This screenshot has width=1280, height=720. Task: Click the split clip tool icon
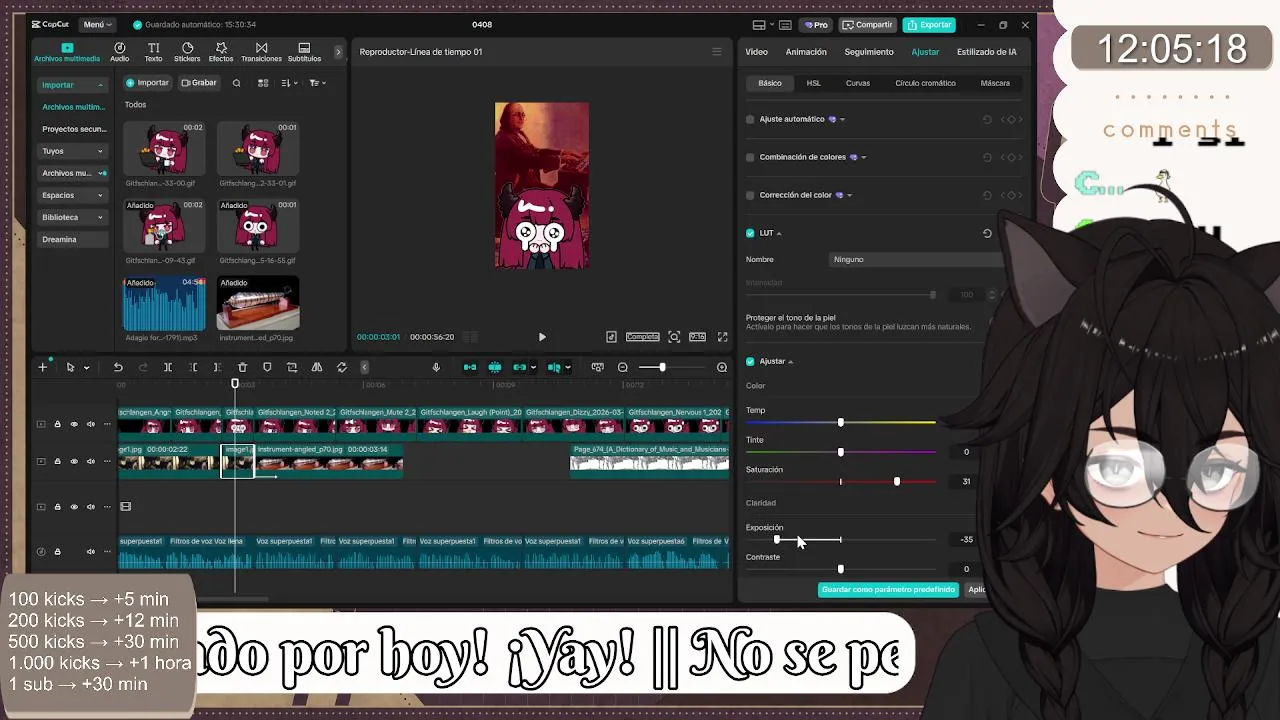[x=168, y=367]
